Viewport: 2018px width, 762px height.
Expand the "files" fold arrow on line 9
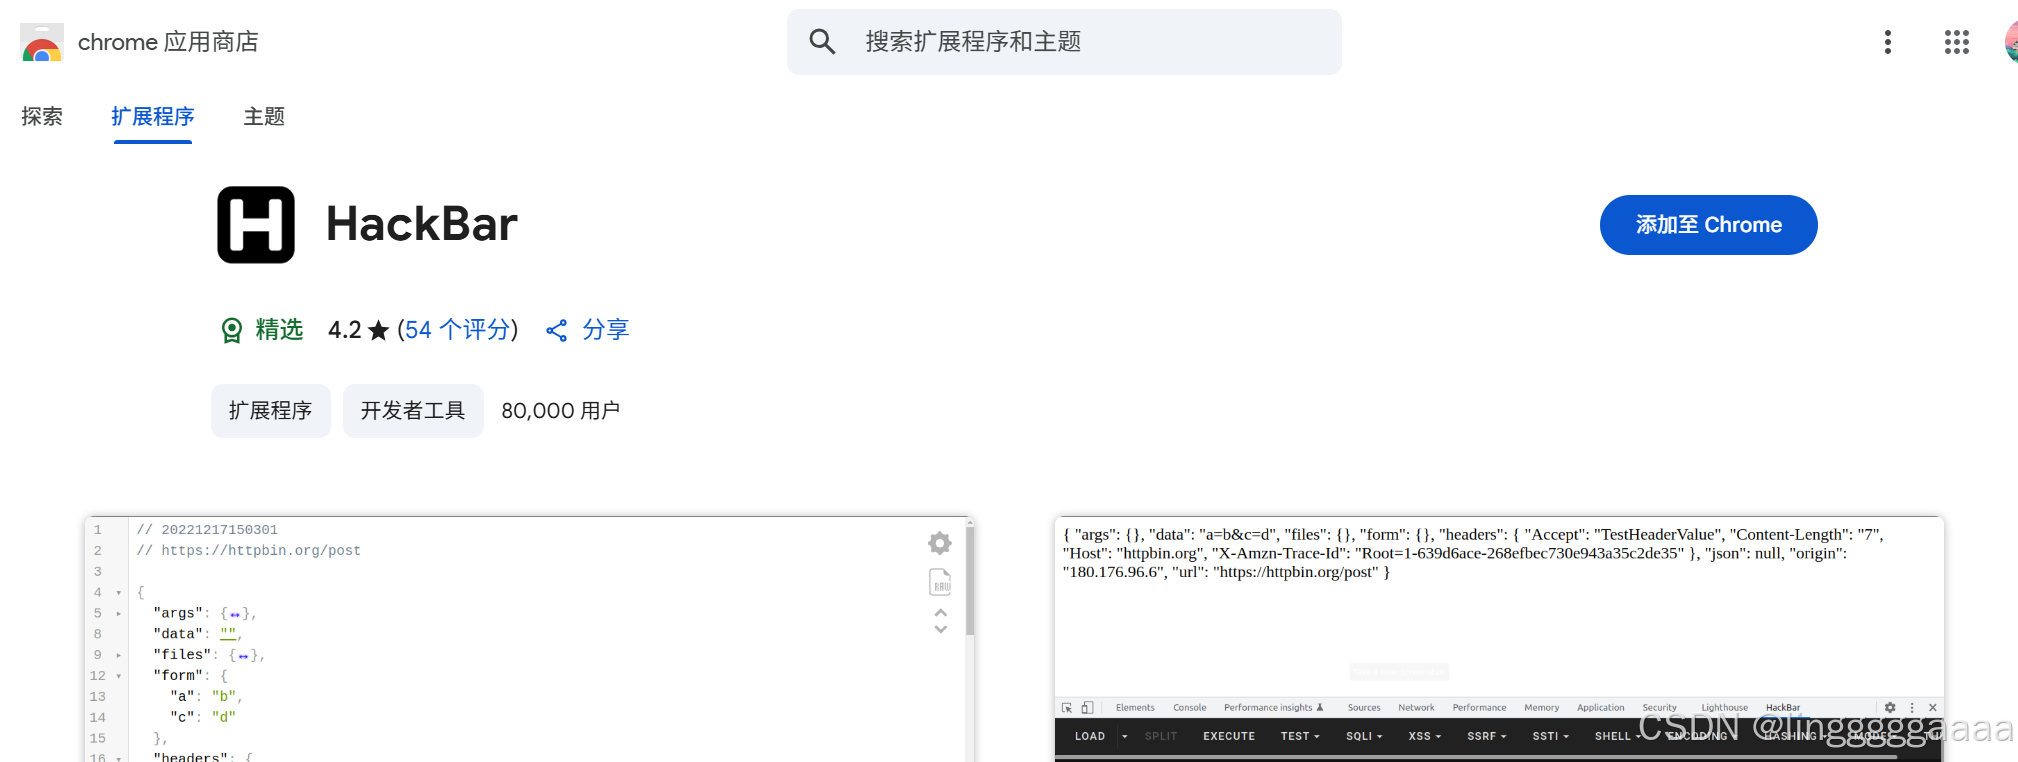click(119, 656)
